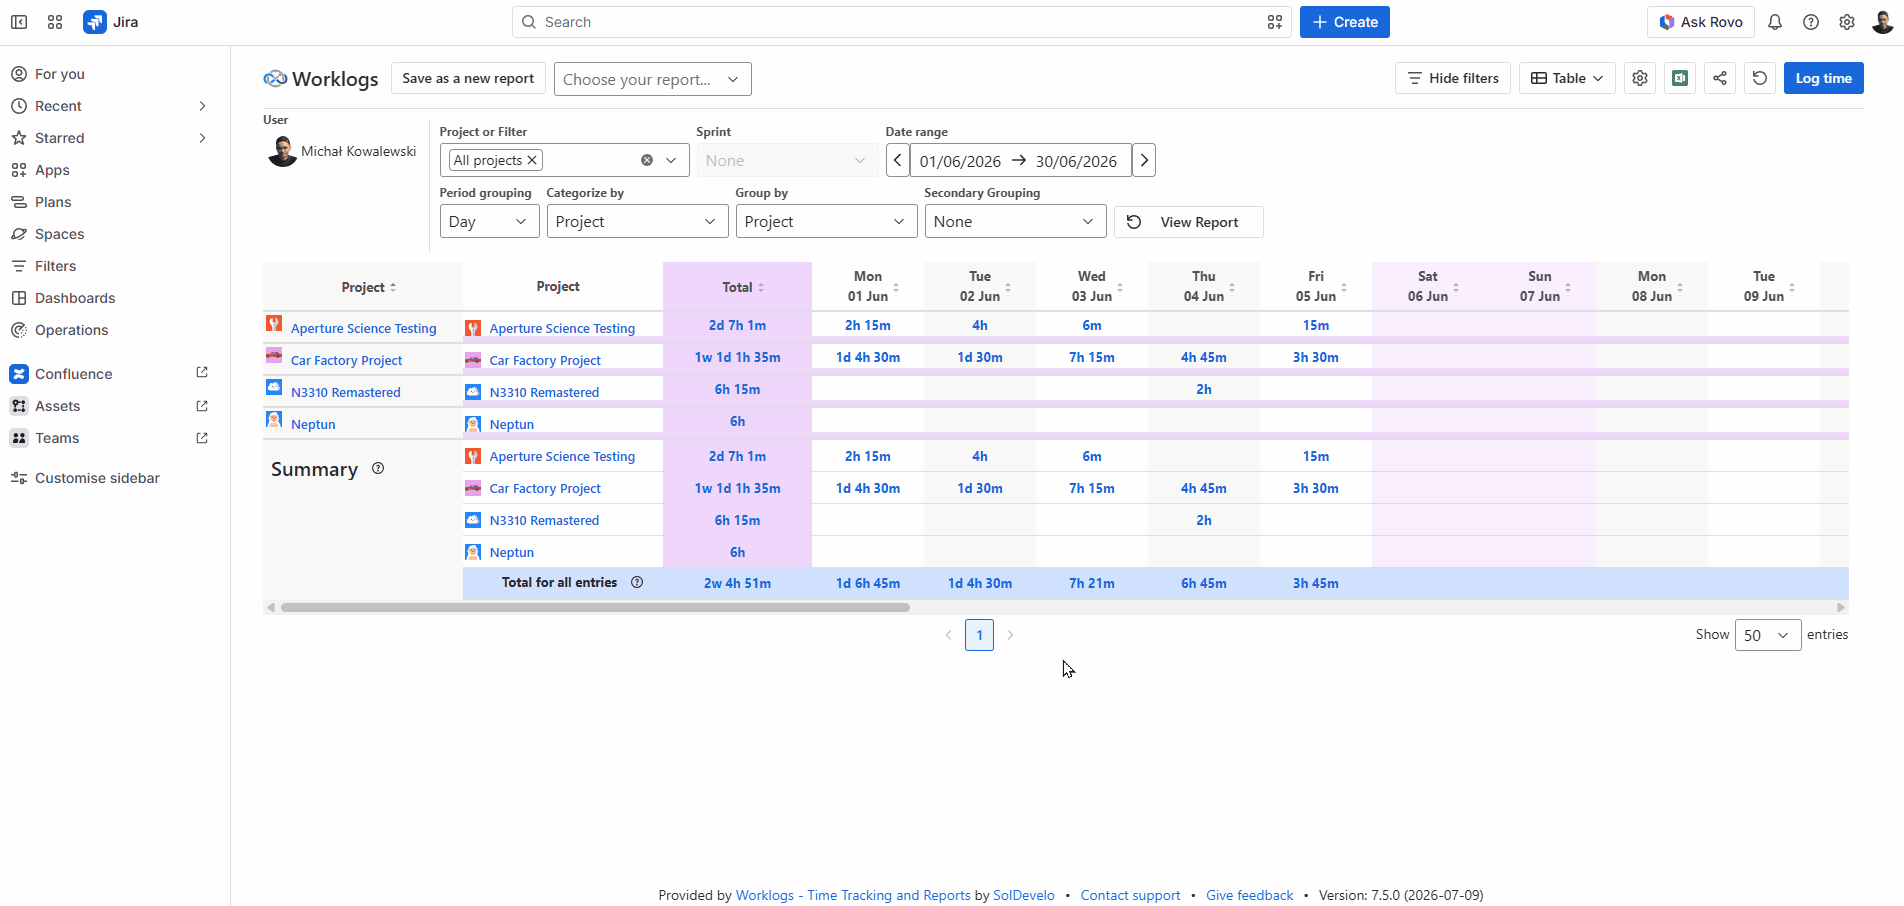Click the Log time button
1904x906 pixels.
[1824, 78]
